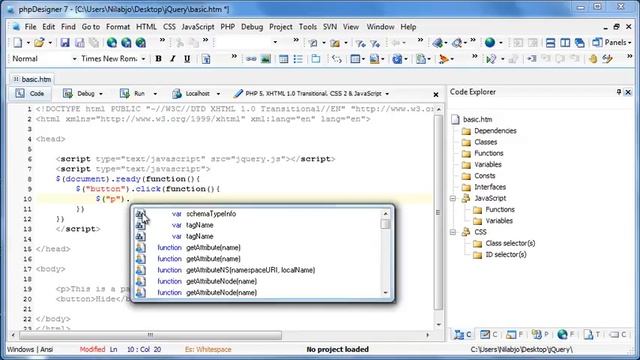Viewport: 640px width, 360px height.
Task: Open the File menu
Action: (31, 27)
